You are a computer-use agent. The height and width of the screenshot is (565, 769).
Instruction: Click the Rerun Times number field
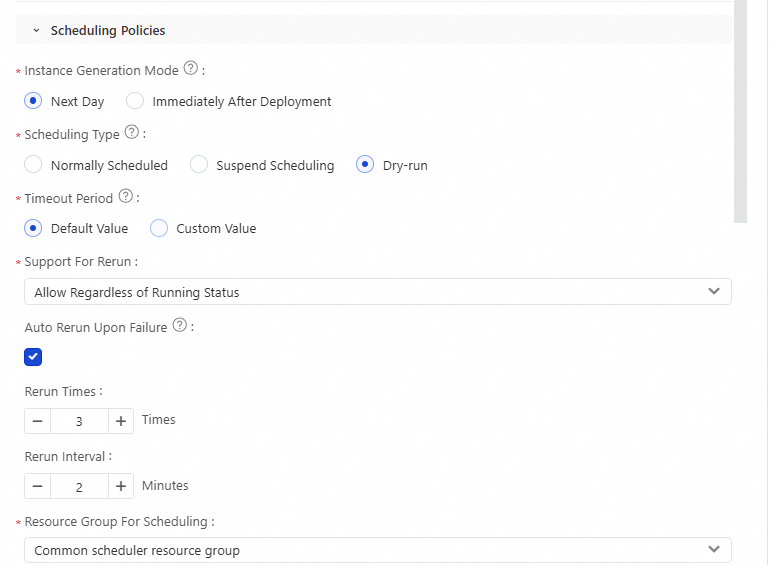(79, 421)
